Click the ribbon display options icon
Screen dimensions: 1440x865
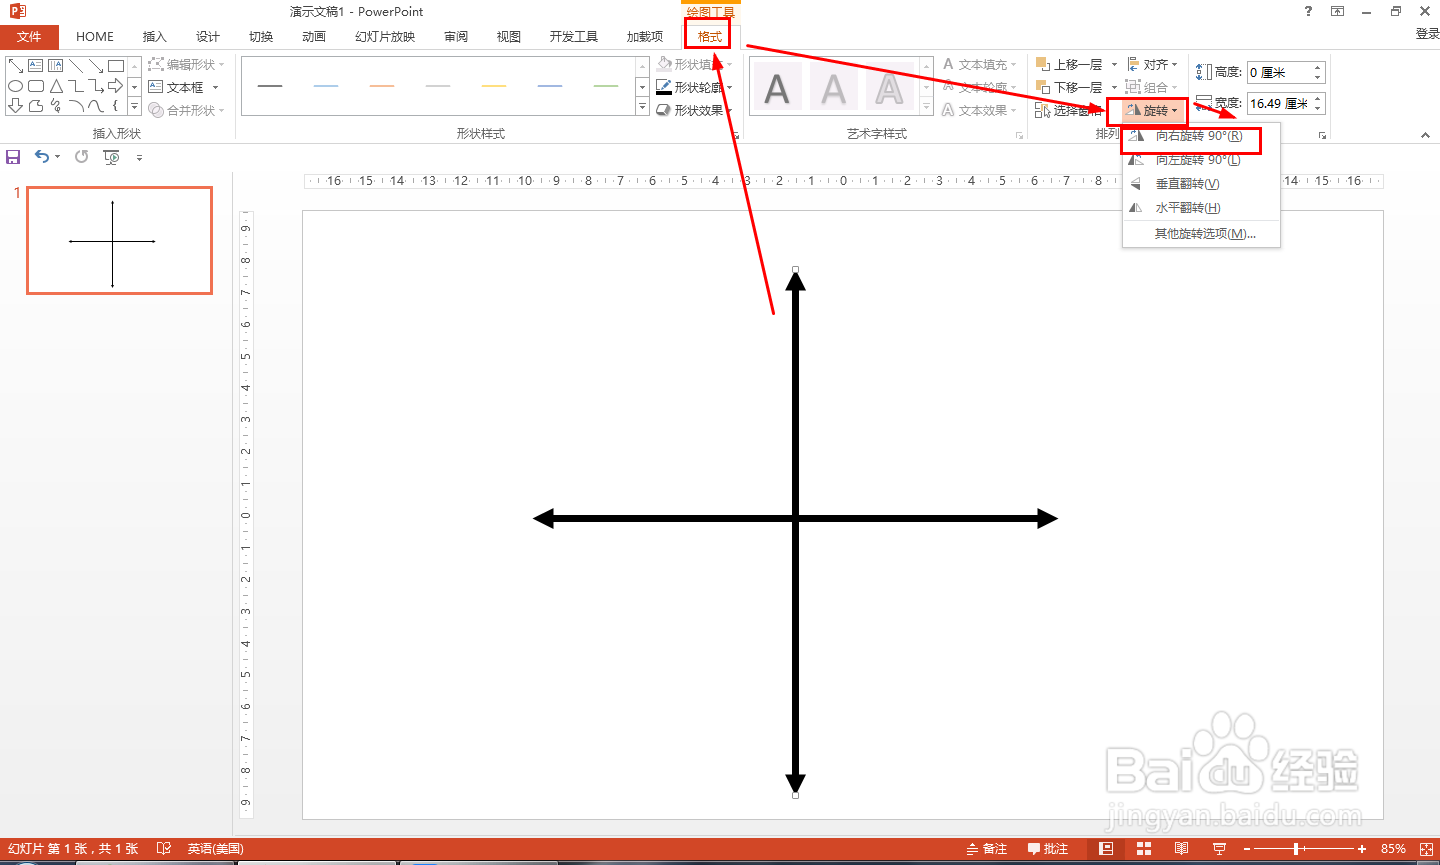pos(1337,11)
